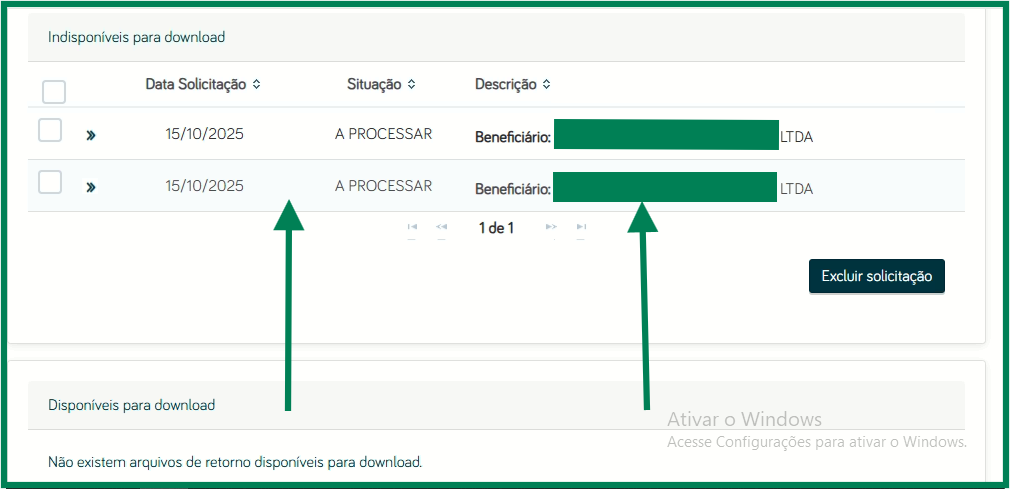Click the Não existem arquivos de retorno message
This screenshot has height=489, width=1010.
pyautogui.click(x=235, y=462)
